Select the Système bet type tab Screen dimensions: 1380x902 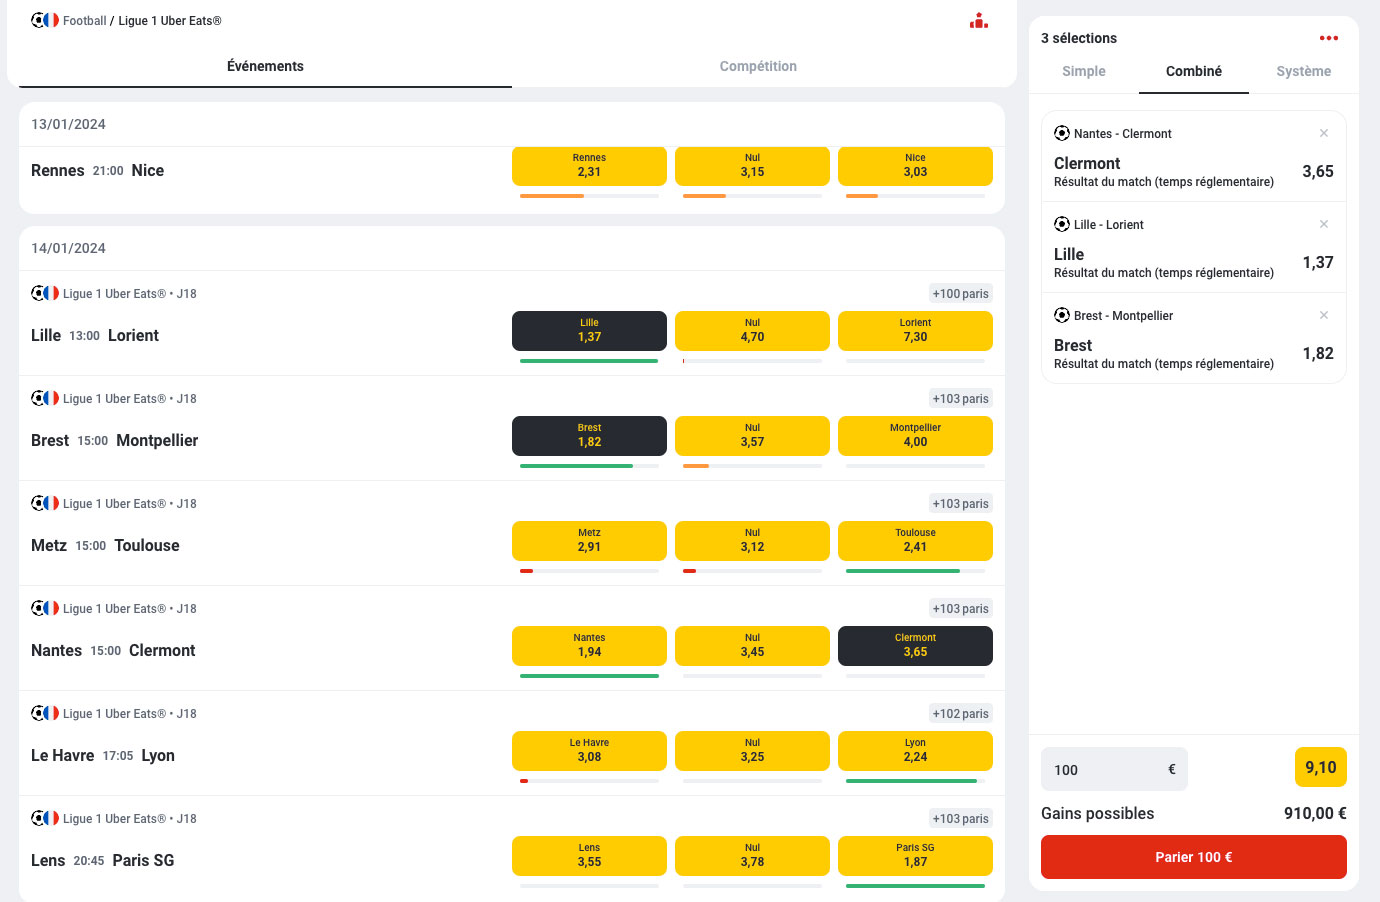pyautogui.click(x=1304, y=71)
